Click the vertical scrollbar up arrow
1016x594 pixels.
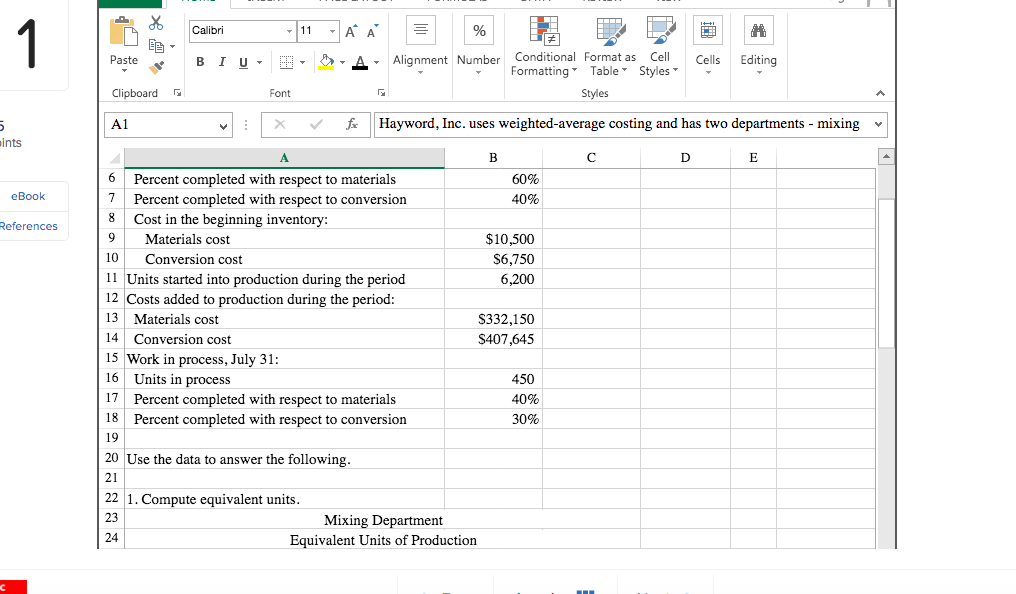click(886, 157)
